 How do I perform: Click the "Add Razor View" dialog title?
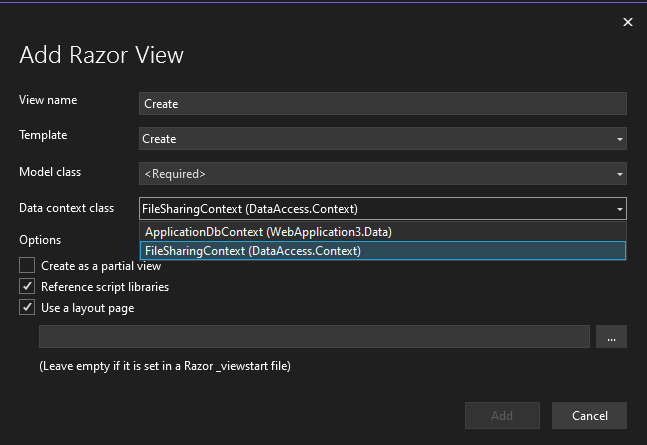tap(101, 55)
